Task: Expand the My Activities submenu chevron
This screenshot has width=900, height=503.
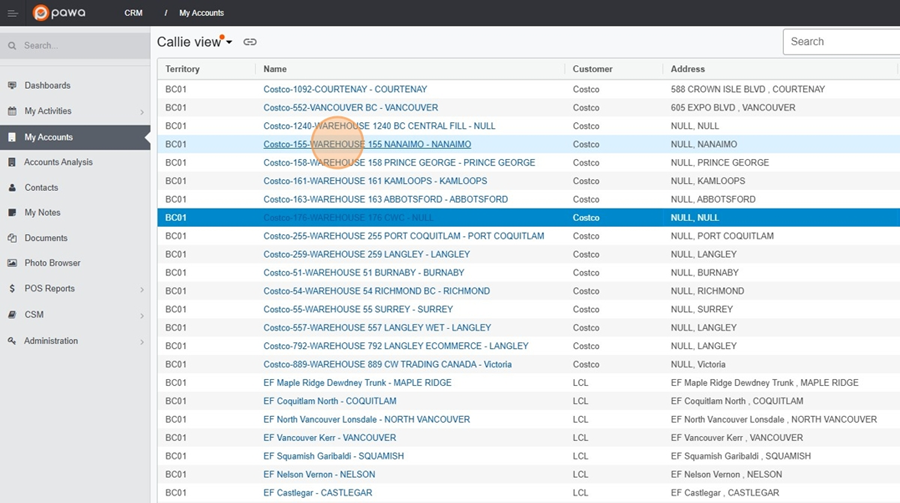Action: pos(142,112)
